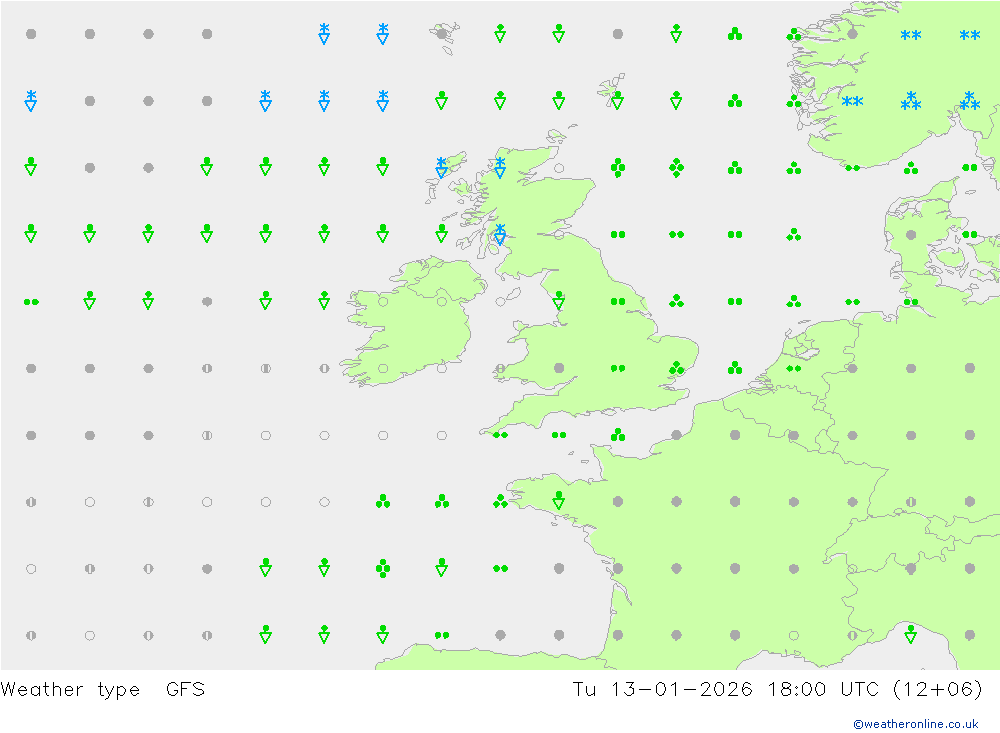
Task: Select the green shower symbol over northern England
Action: point(559,300)
